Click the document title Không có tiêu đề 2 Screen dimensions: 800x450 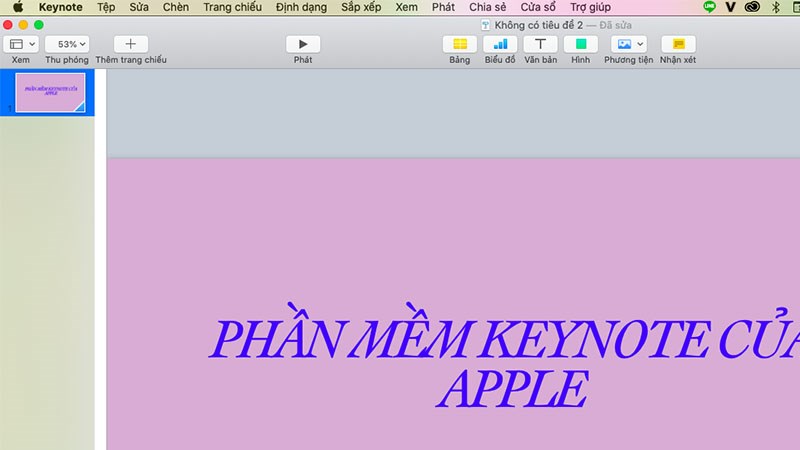(x=538, y=25)
